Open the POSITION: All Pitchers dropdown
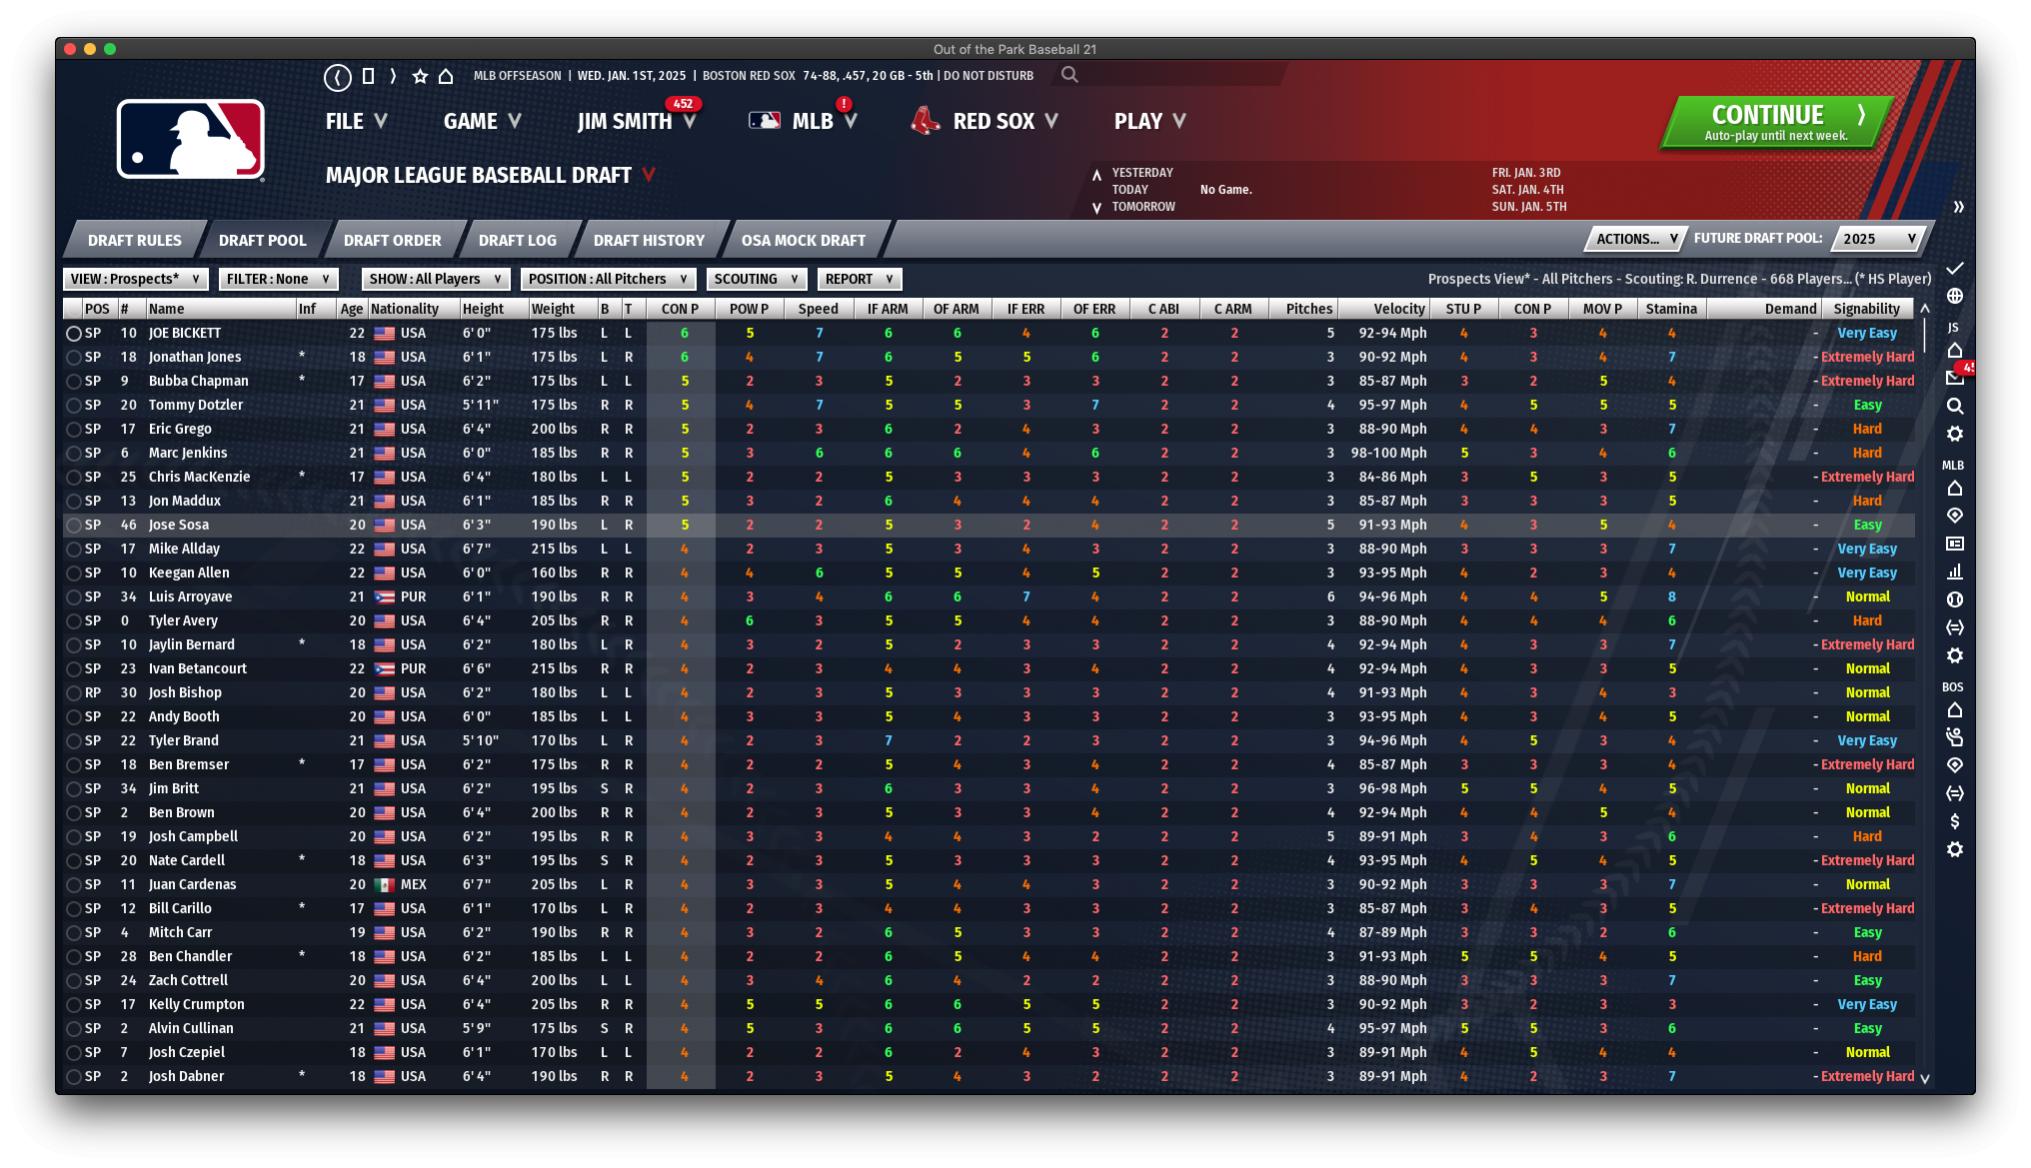 tap(607, 279)
